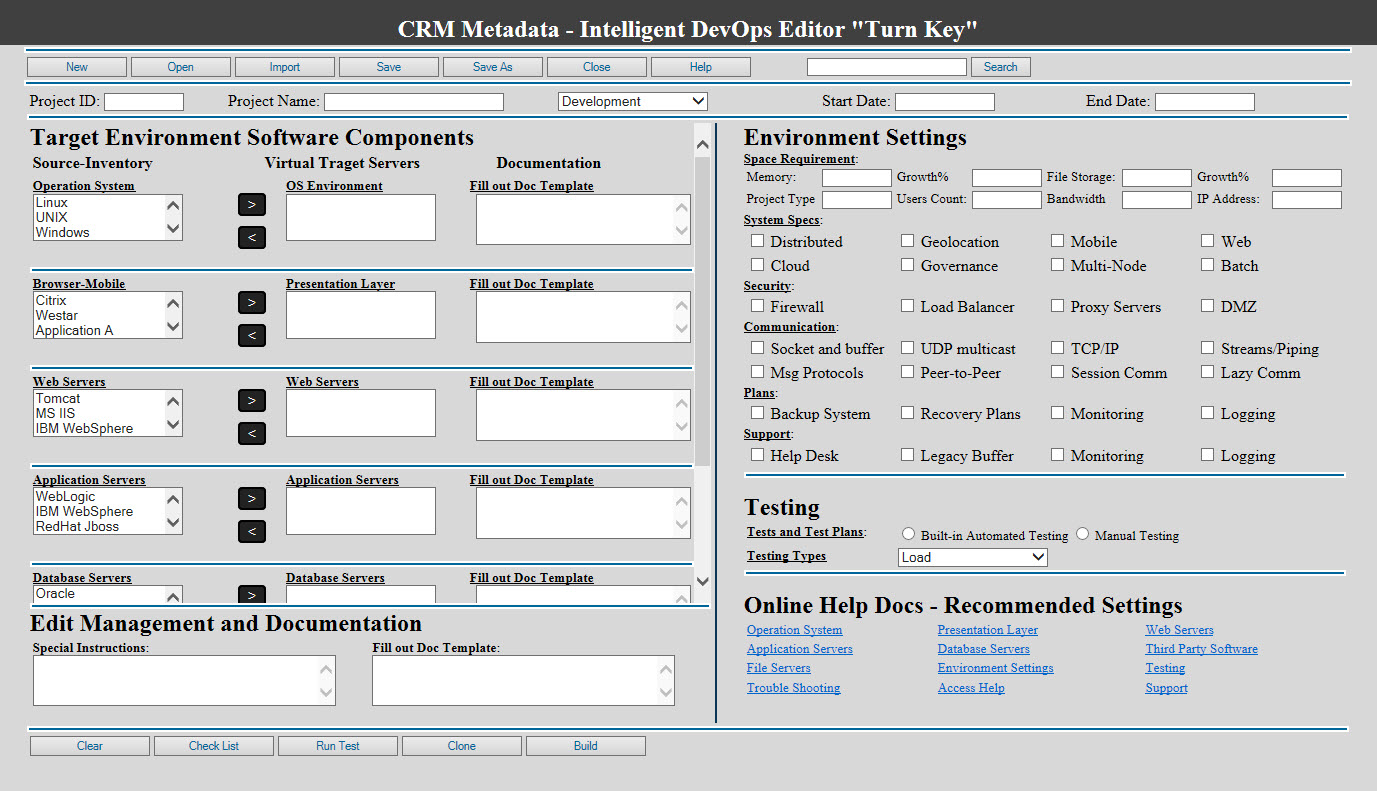Click the Project Name input field

pyautogui.click(x=413, y=102)
